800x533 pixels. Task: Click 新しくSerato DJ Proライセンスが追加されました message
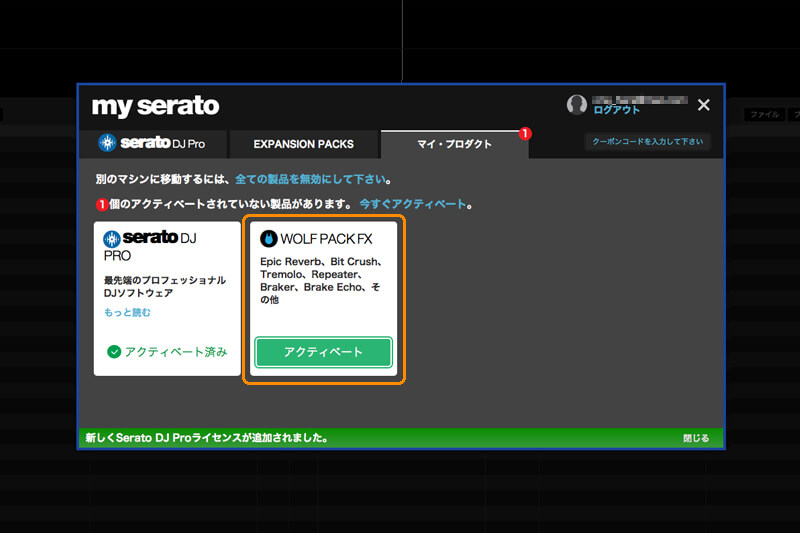[207, 438]
